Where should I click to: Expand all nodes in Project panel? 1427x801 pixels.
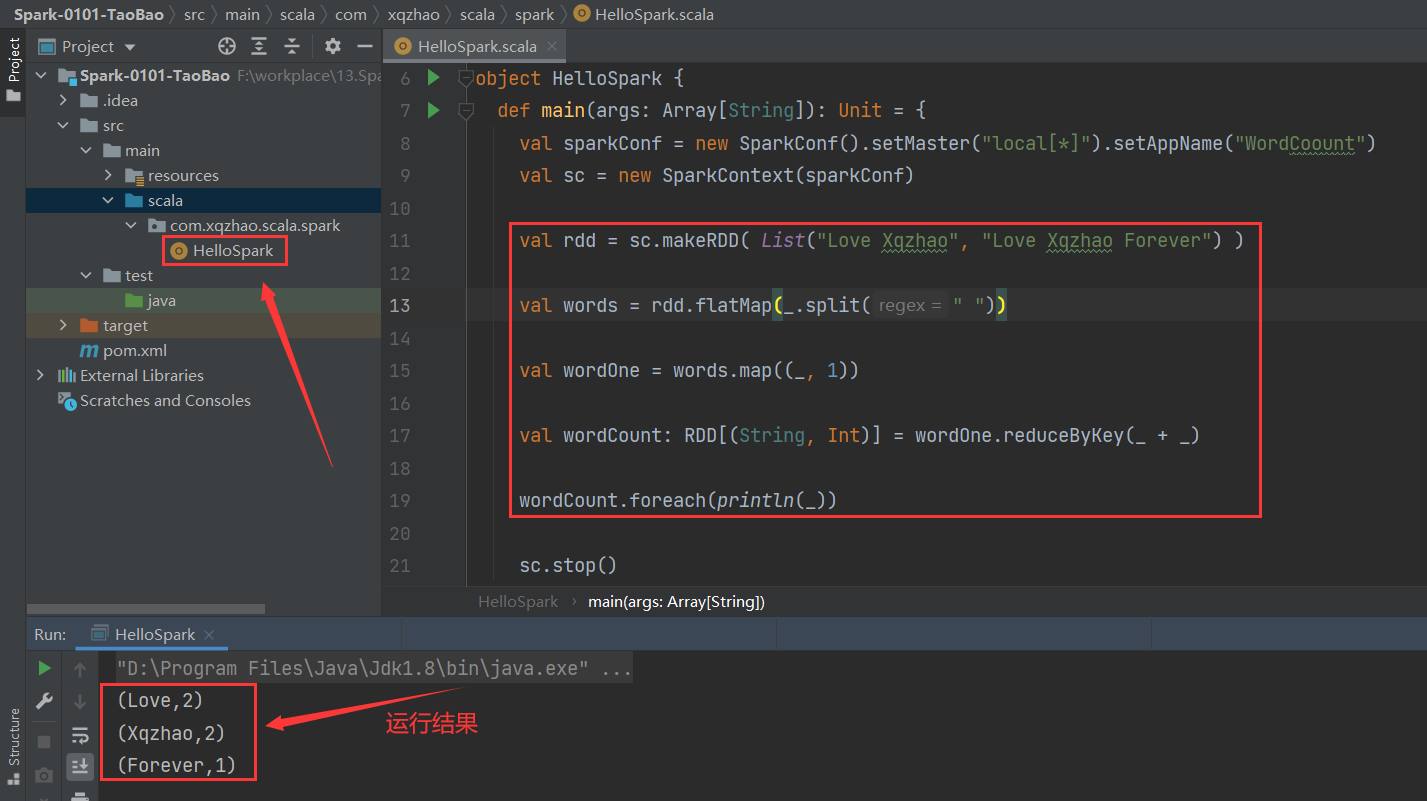tap(259, 46)
